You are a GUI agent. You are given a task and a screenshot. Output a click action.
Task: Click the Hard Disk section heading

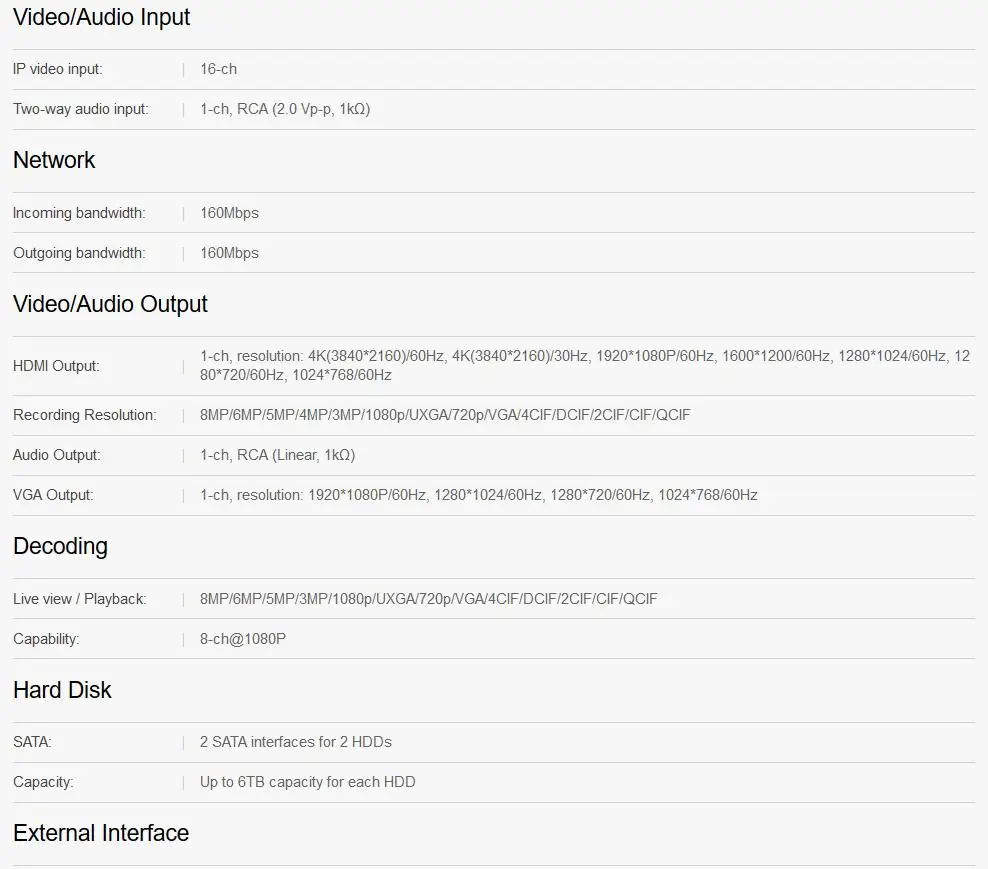[x=62, y=690]
